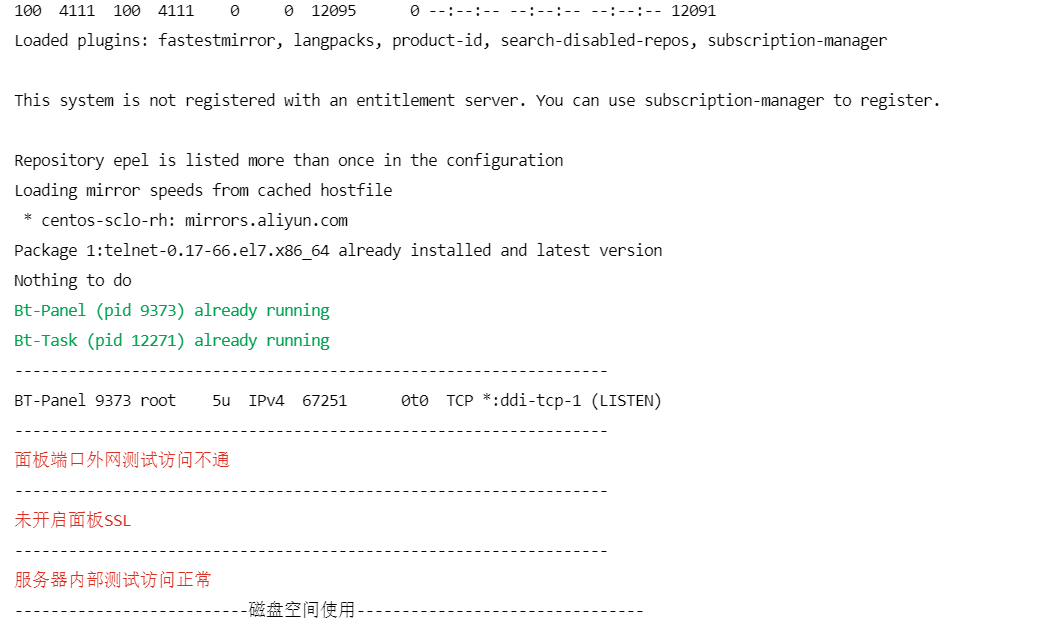Click the 磁盘空间使用 section header
Image resolution: width=1044 pixels, height=630 pixels.
pos(302,609)
